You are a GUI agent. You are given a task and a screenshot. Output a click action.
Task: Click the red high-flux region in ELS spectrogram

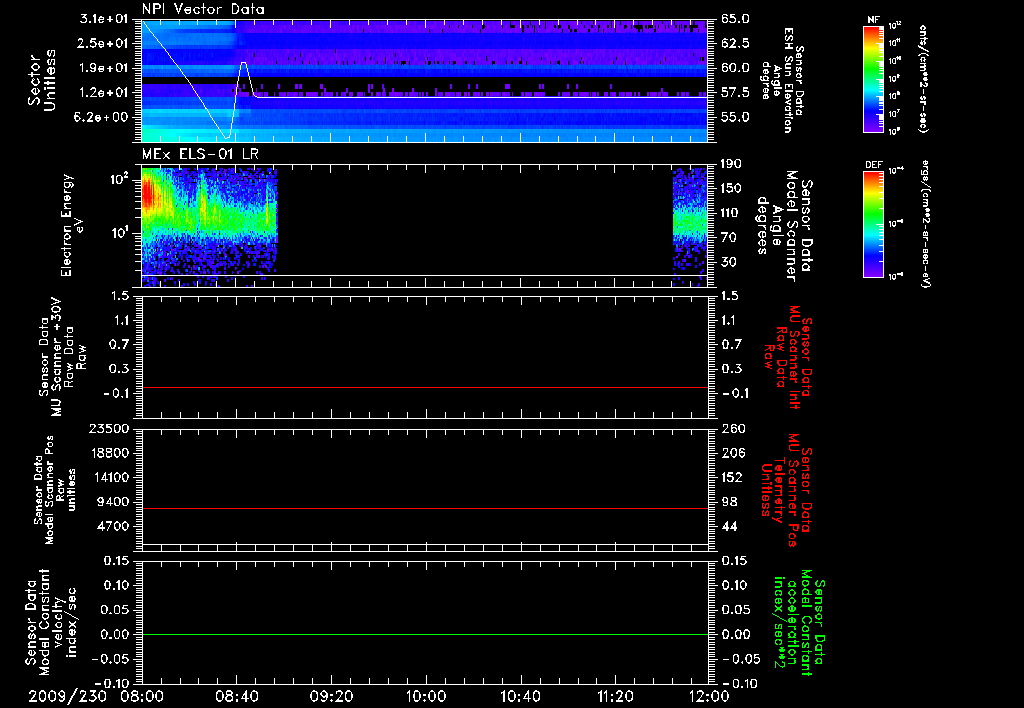point(148,193)
